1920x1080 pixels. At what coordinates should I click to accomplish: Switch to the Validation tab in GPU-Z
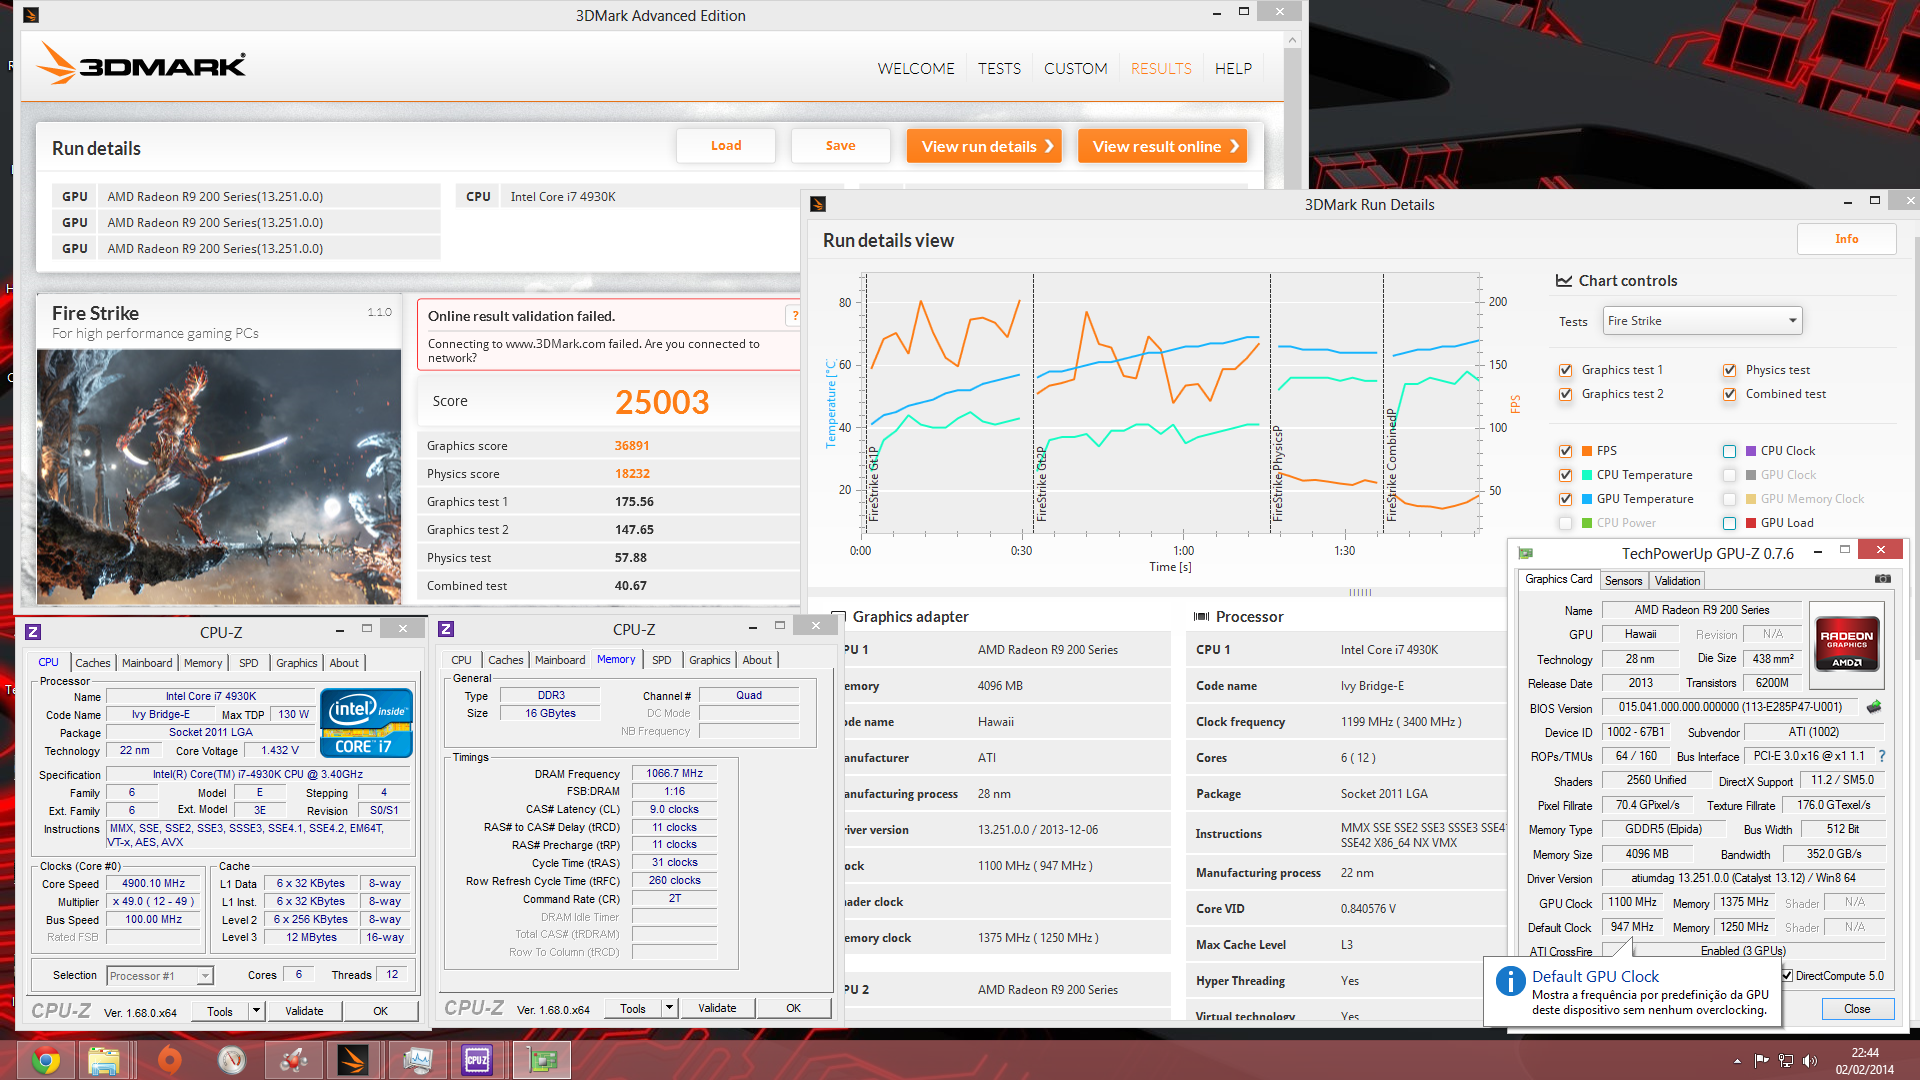pyautogui.click(x=1677, y=580)
